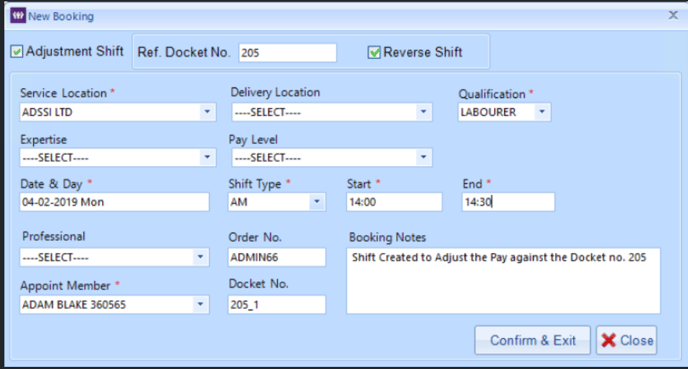Screen dimensions: 688x369
Task: Toggle the Reverse Shift checkbox
Action: [374, 52]
